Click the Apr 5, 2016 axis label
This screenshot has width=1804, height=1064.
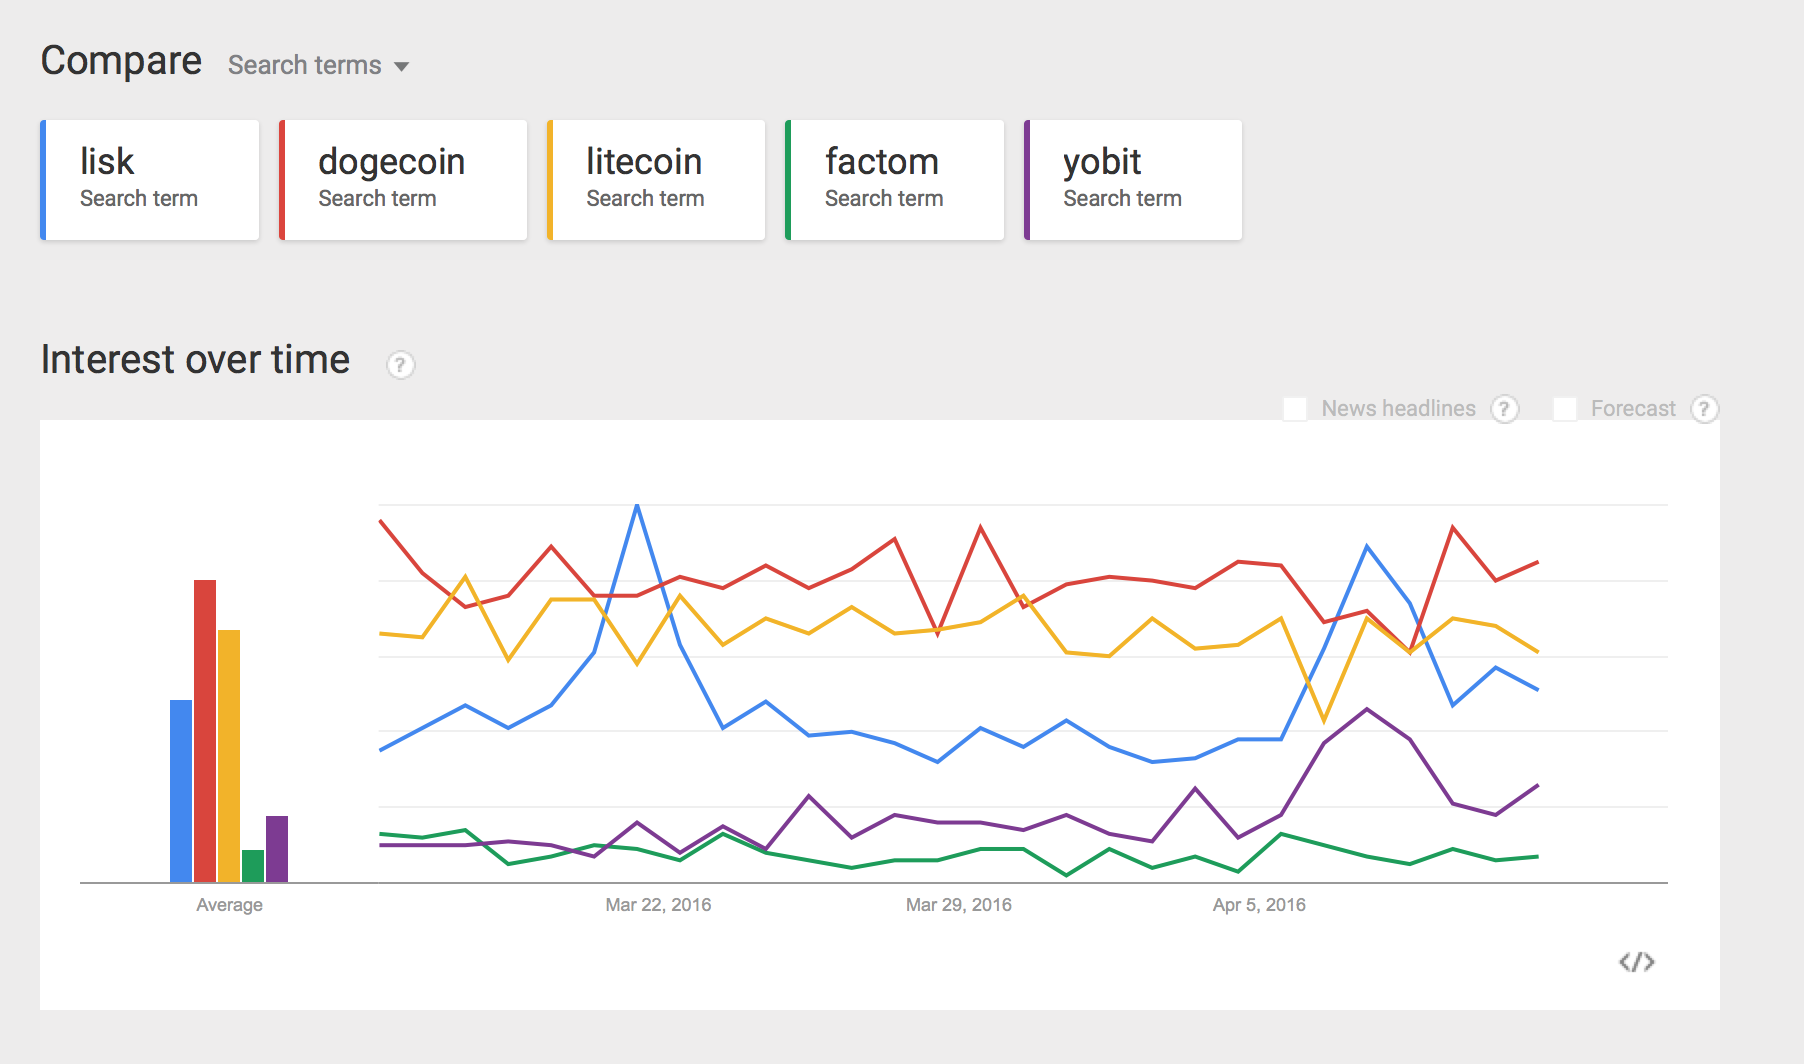tap(1259, 905)
